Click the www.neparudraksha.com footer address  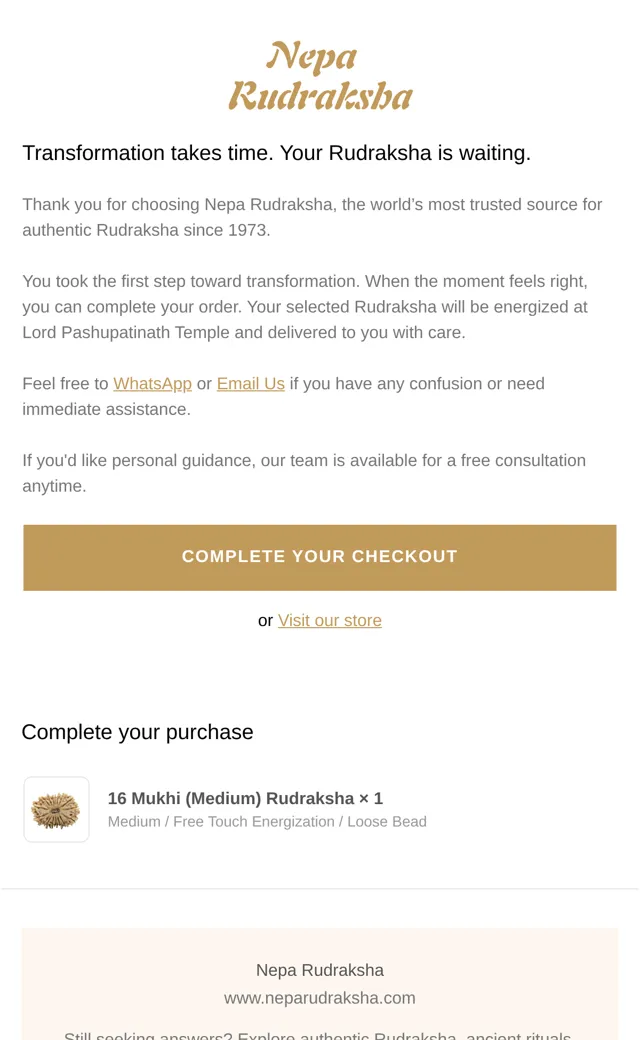pyautogui.click(x=320, y=998)
